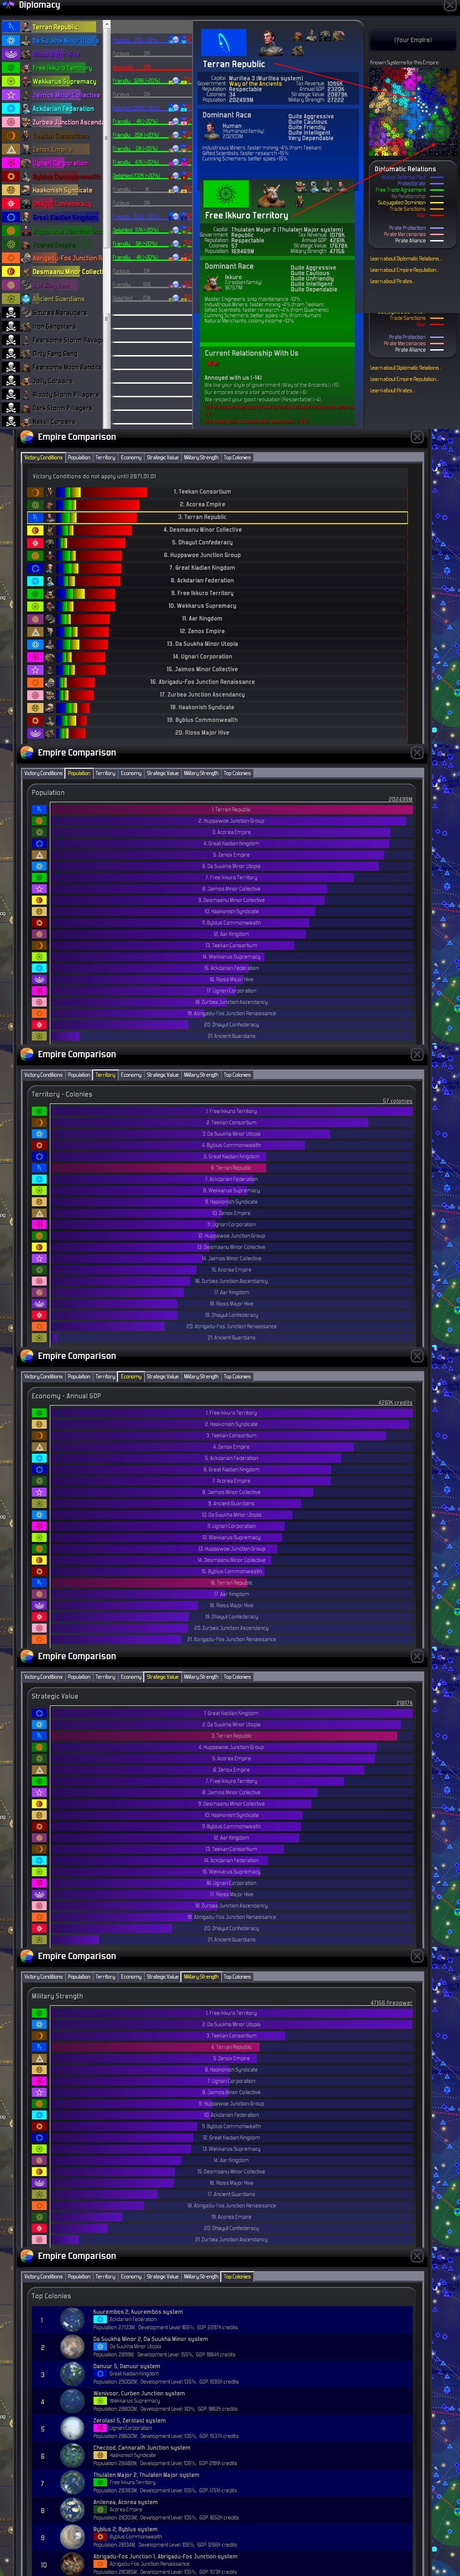Click '1. Terran Republic' bar in Population chart
This screenshot has height=2576, width=460.
pos(231,810)
